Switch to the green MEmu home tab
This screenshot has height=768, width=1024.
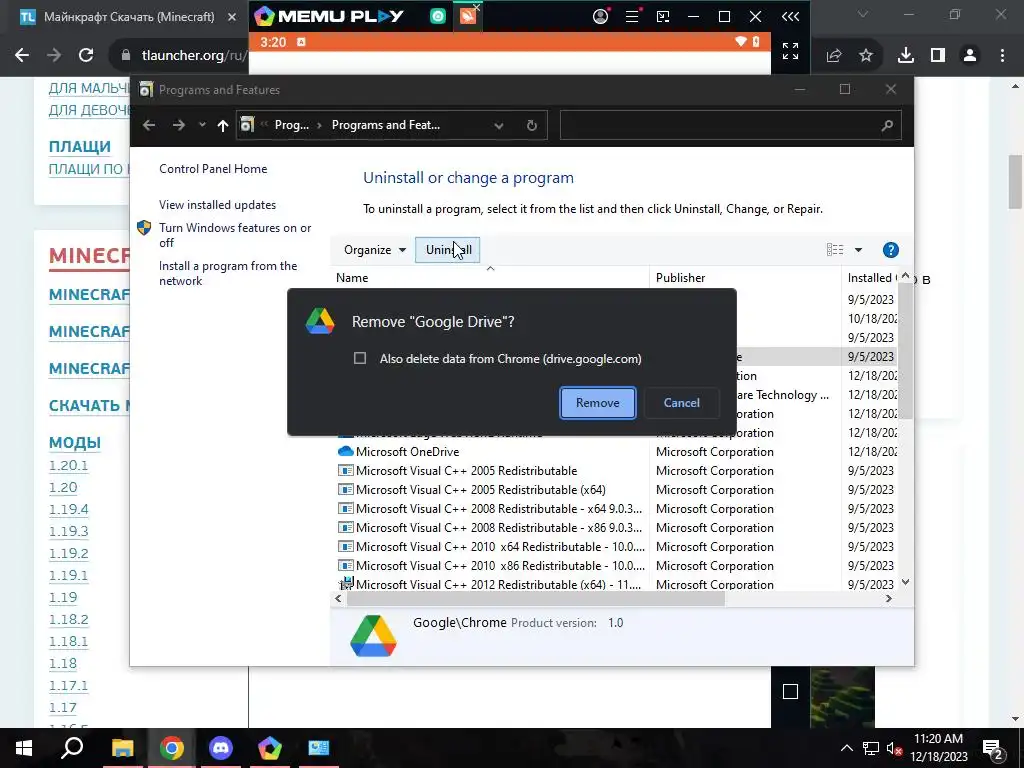(438, 16)
